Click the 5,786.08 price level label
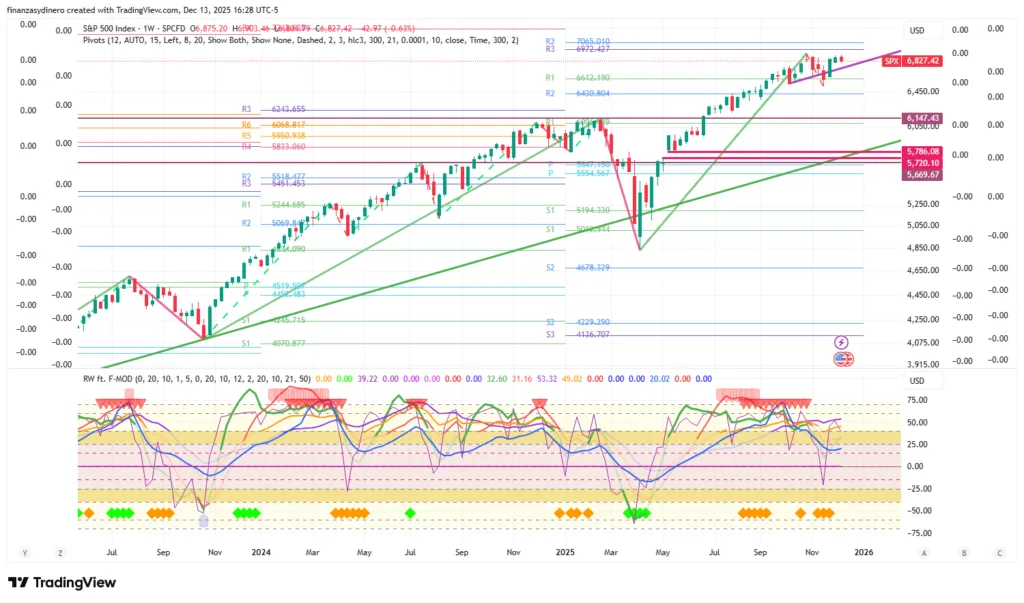Image resolution: width=1024 pixels, height=603 pixels. coord(922,151)
